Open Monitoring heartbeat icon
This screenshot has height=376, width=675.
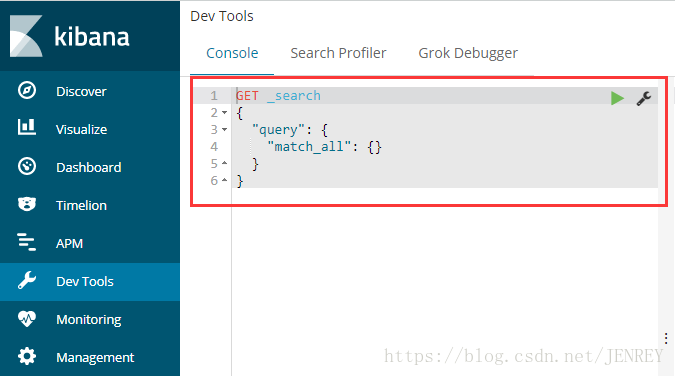pyautogui.click(x=27, y=318)
